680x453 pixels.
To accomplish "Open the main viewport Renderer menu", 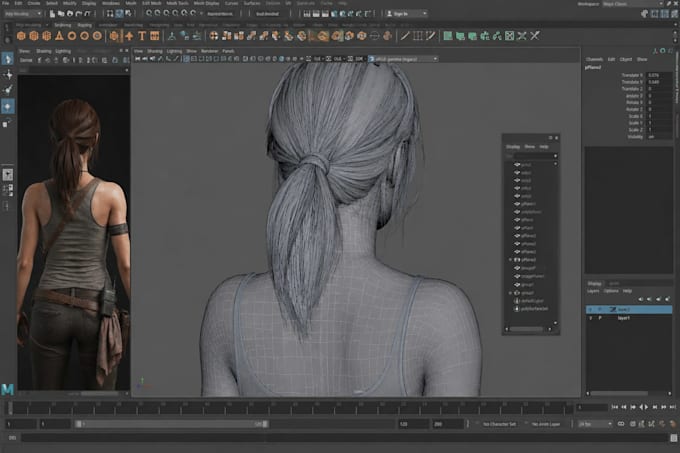I will pos(209,51).
